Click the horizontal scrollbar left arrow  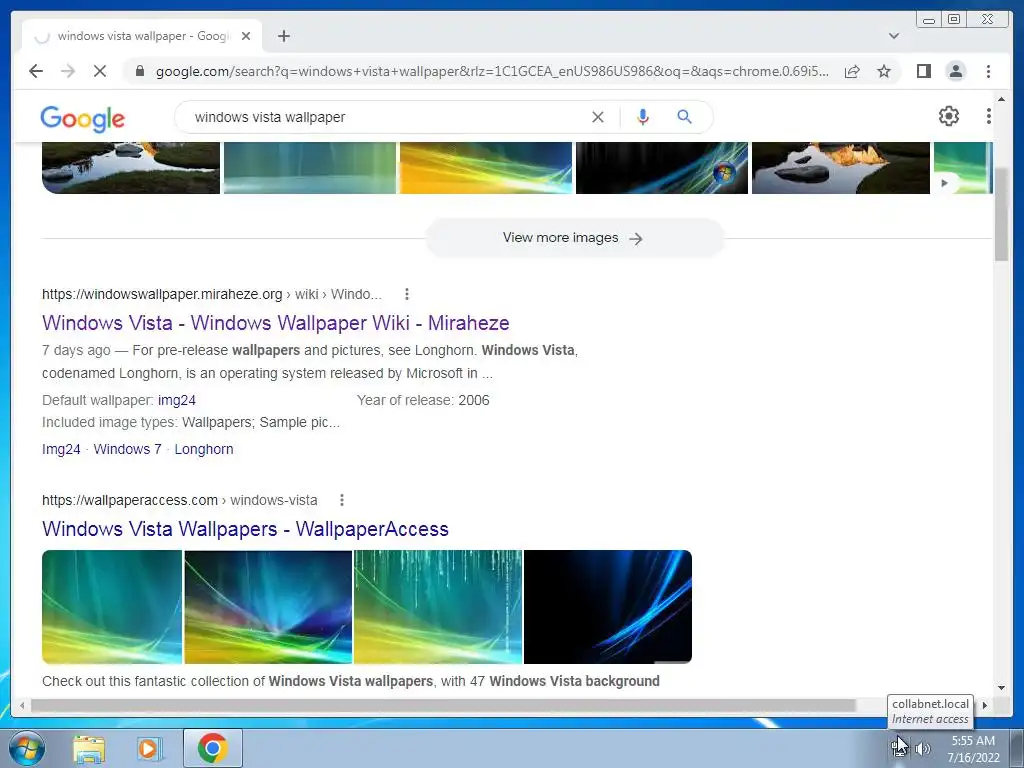pos(22,705)
